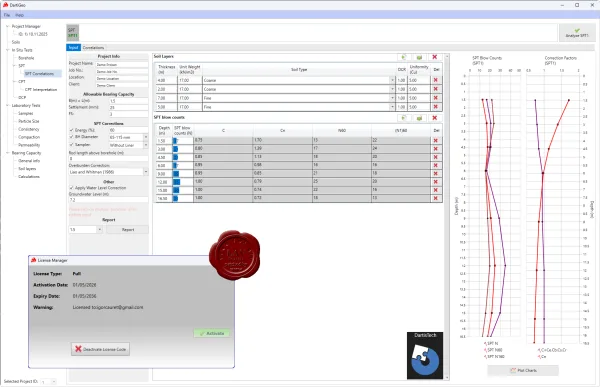Toggle the Sampler correction checkbox
The image size is (600, 387).
(x=71, y=145)
